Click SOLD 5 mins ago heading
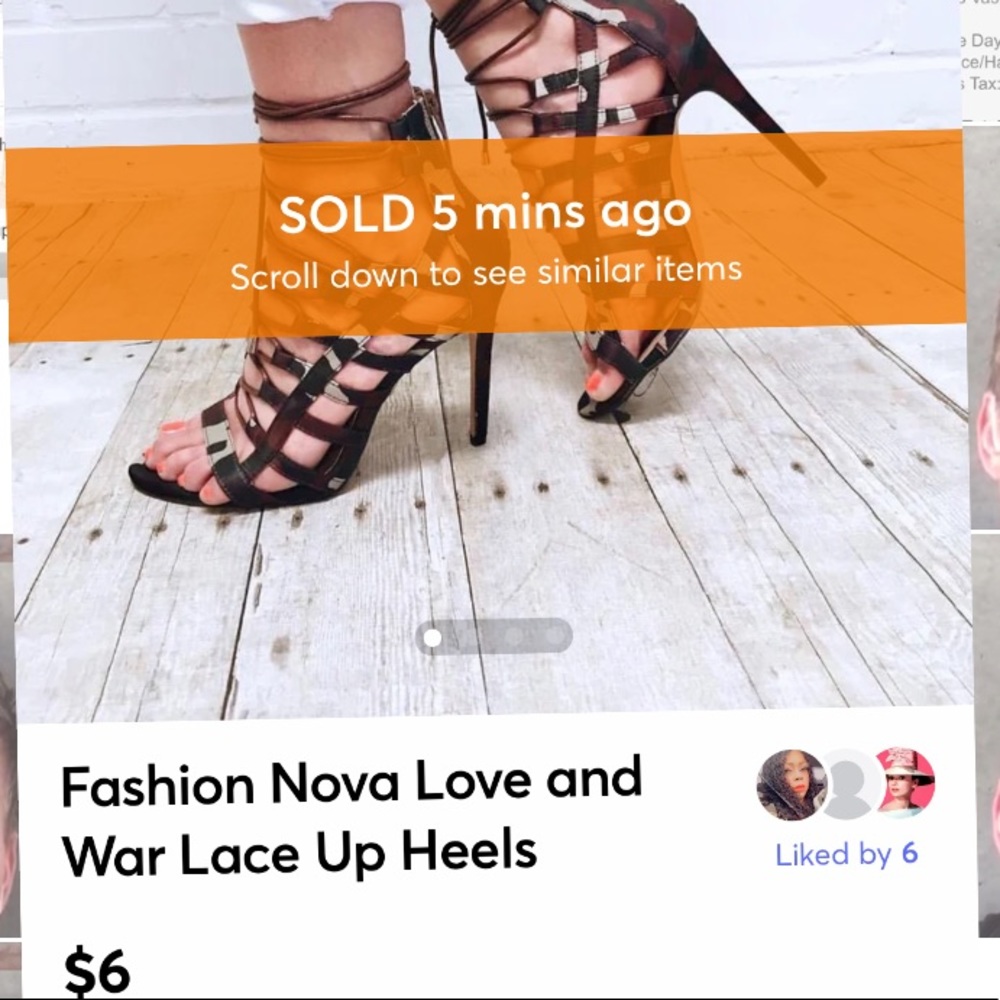The image size is (1000, 1000). click(487, 212)
